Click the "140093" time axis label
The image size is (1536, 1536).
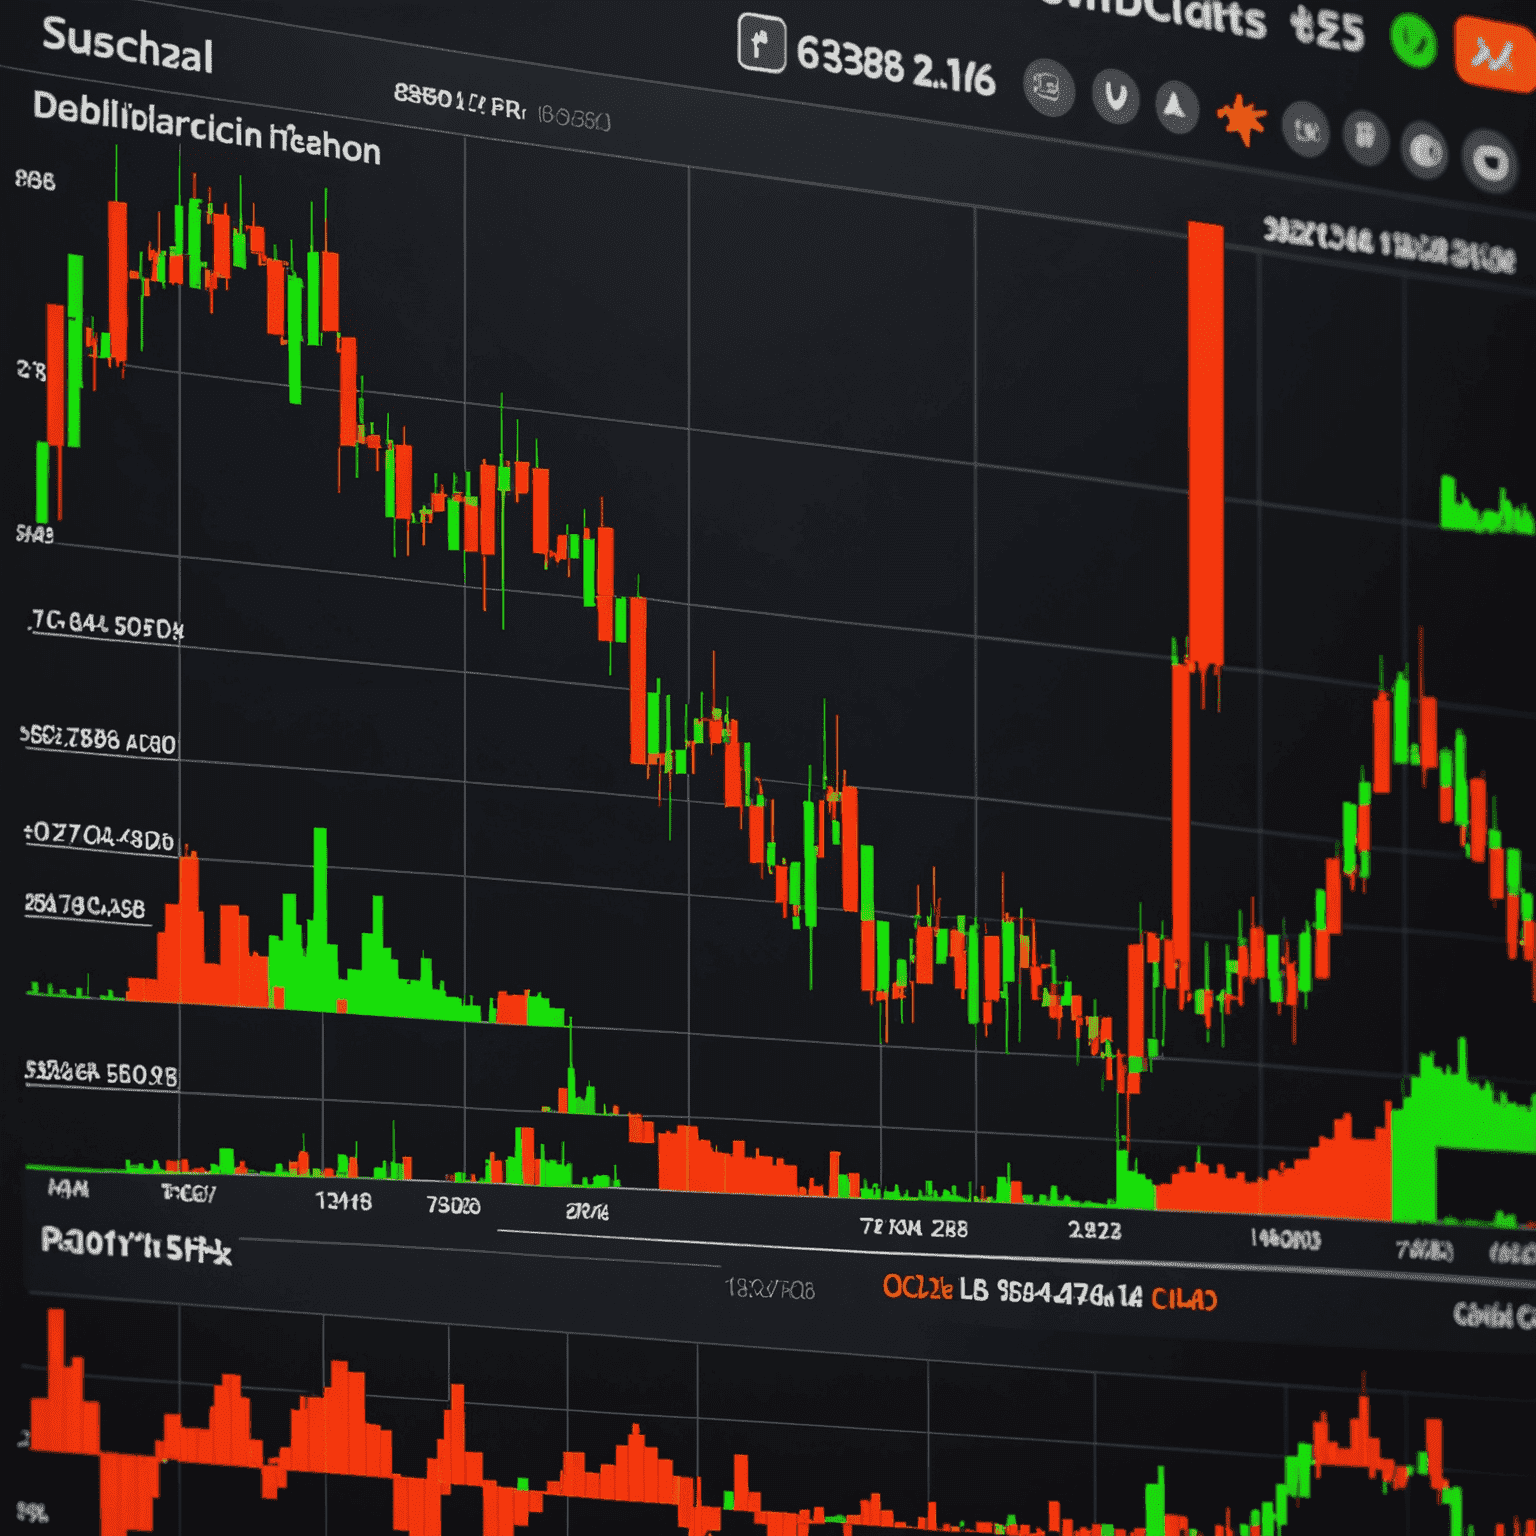(1286, 1240)
